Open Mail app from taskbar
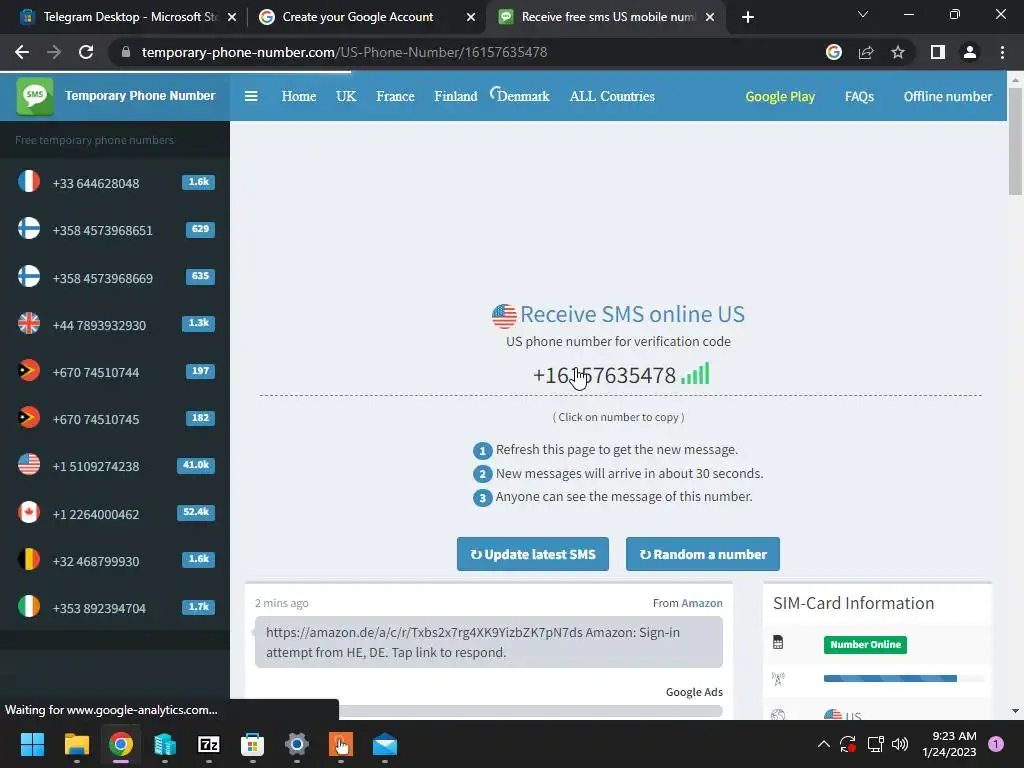Image resolution: width=1024 pixels, height=768 pixels. (x=385, y=744)
